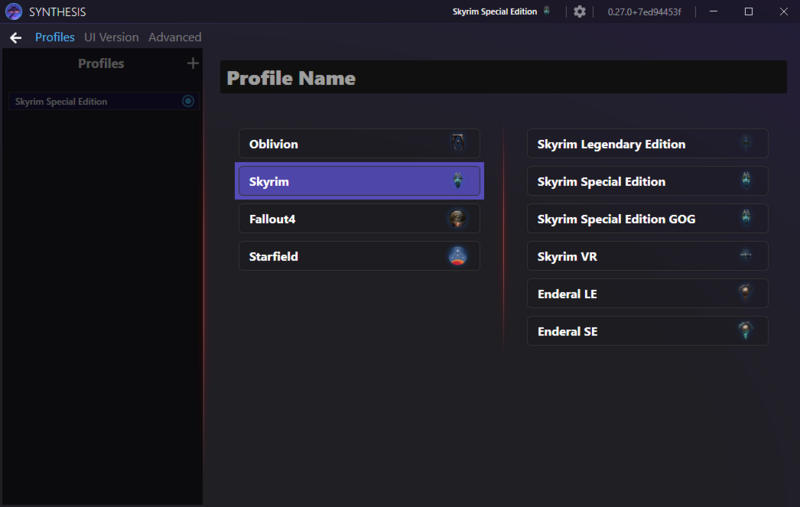
Task: Click the back arrow icon
Action: tap(15, 38)
